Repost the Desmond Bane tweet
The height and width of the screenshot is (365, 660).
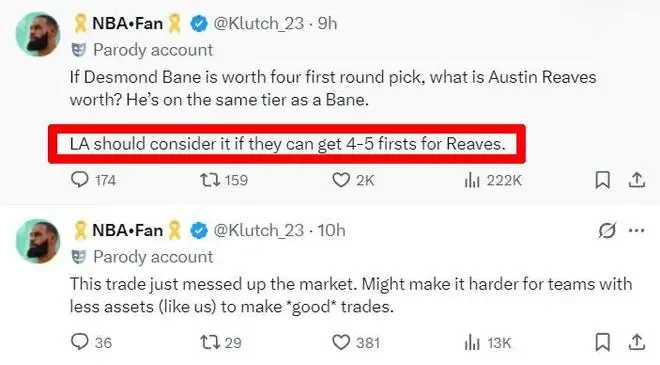click(x=224, y=180)
